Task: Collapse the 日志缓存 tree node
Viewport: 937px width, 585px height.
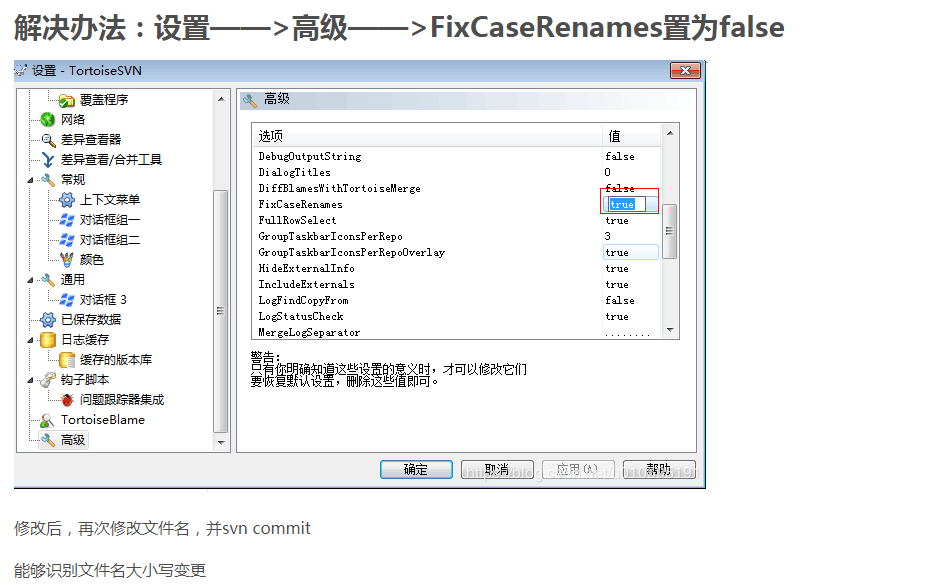Action: coord(30,340)
